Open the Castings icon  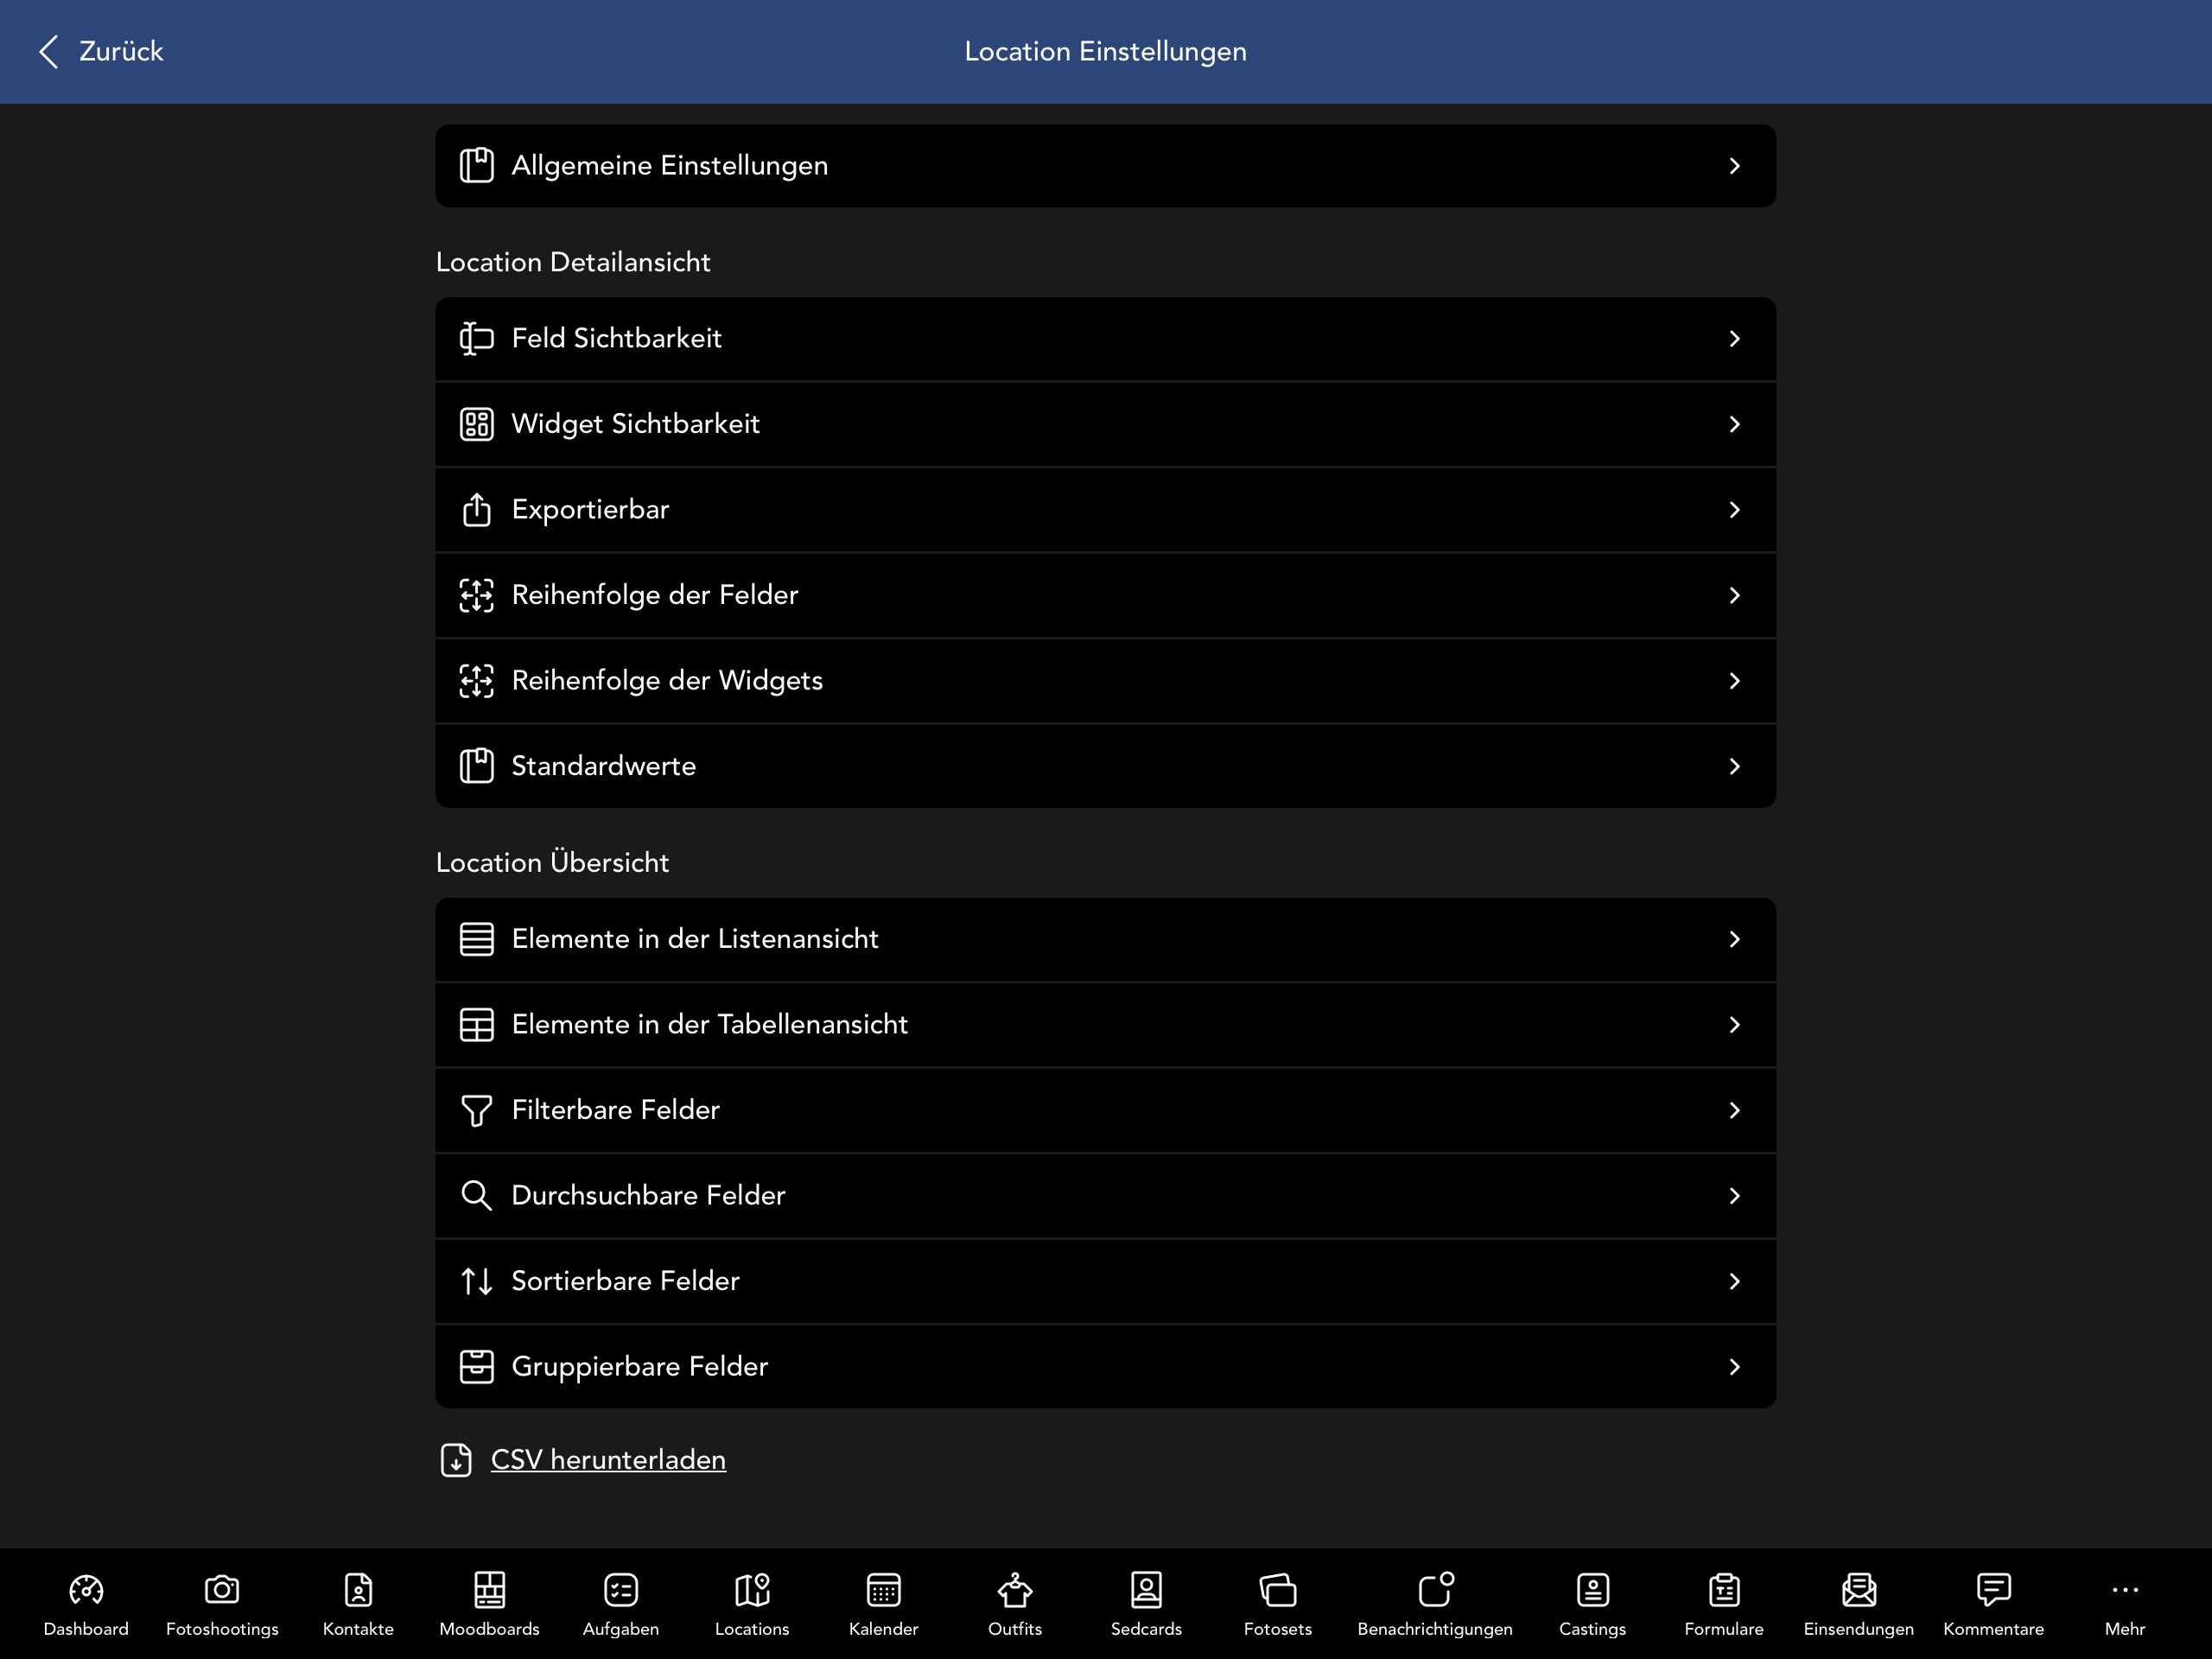click(x=1592, y=1589)
